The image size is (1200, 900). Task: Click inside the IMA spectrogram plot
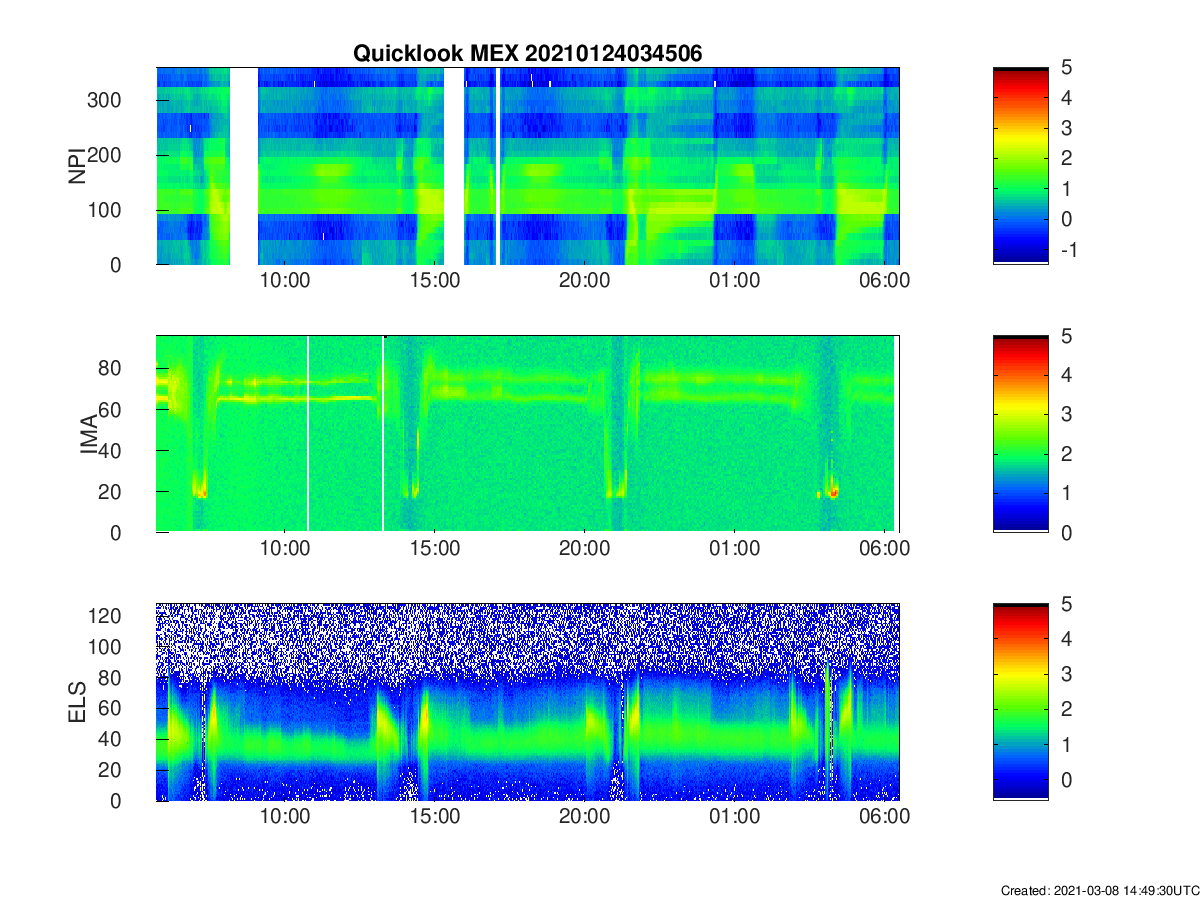point(528,434)
